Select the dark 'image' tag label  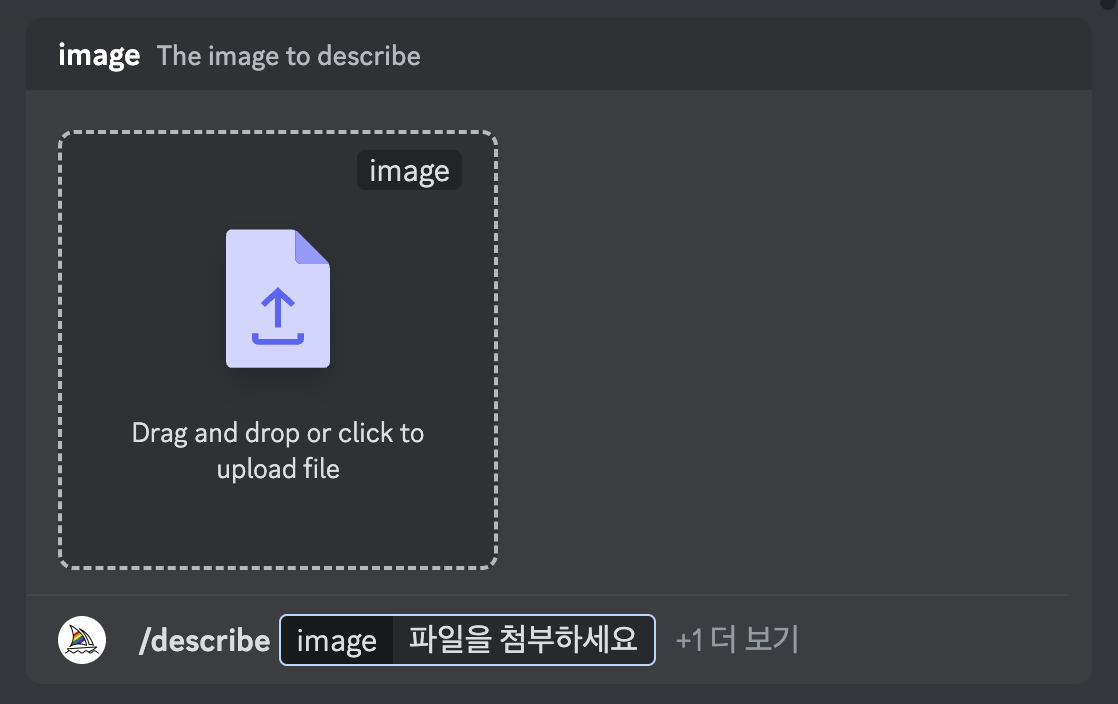tap(409, 170)
